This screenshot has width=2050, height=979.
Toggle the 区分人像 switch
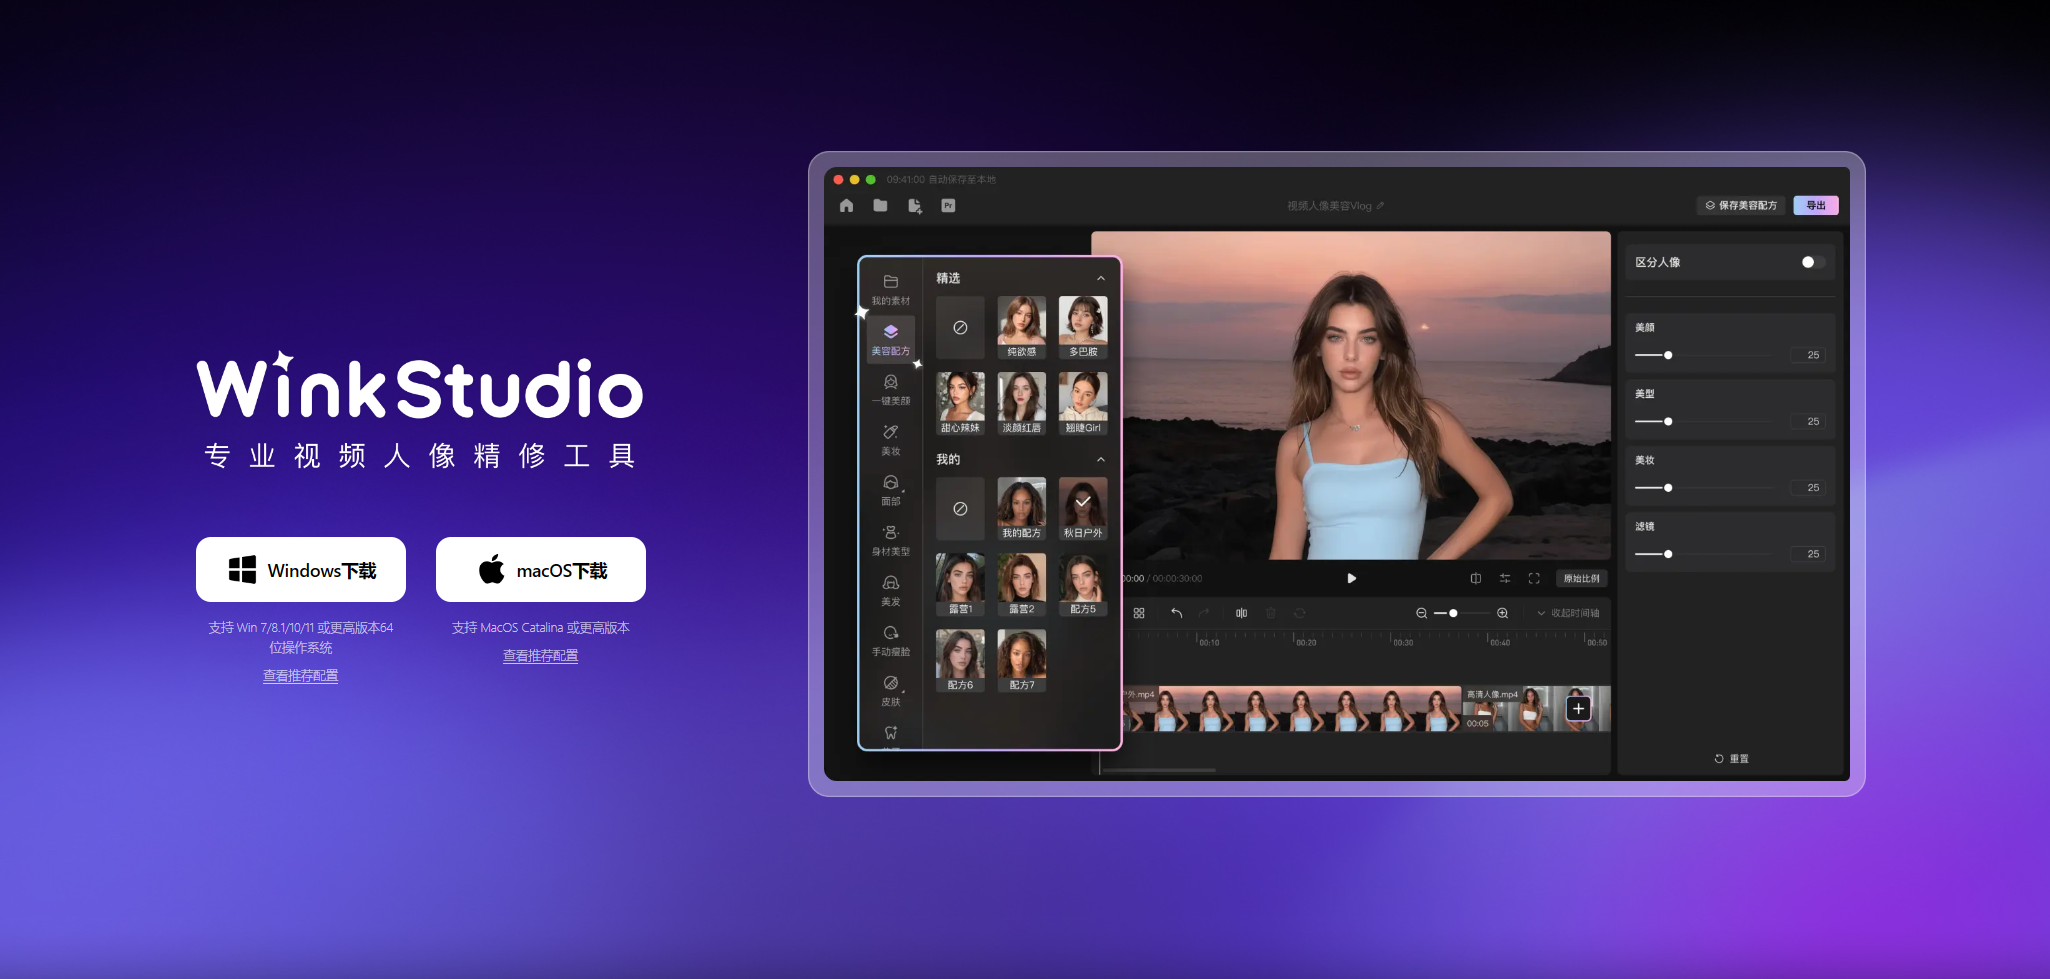tap(1813, 262)
